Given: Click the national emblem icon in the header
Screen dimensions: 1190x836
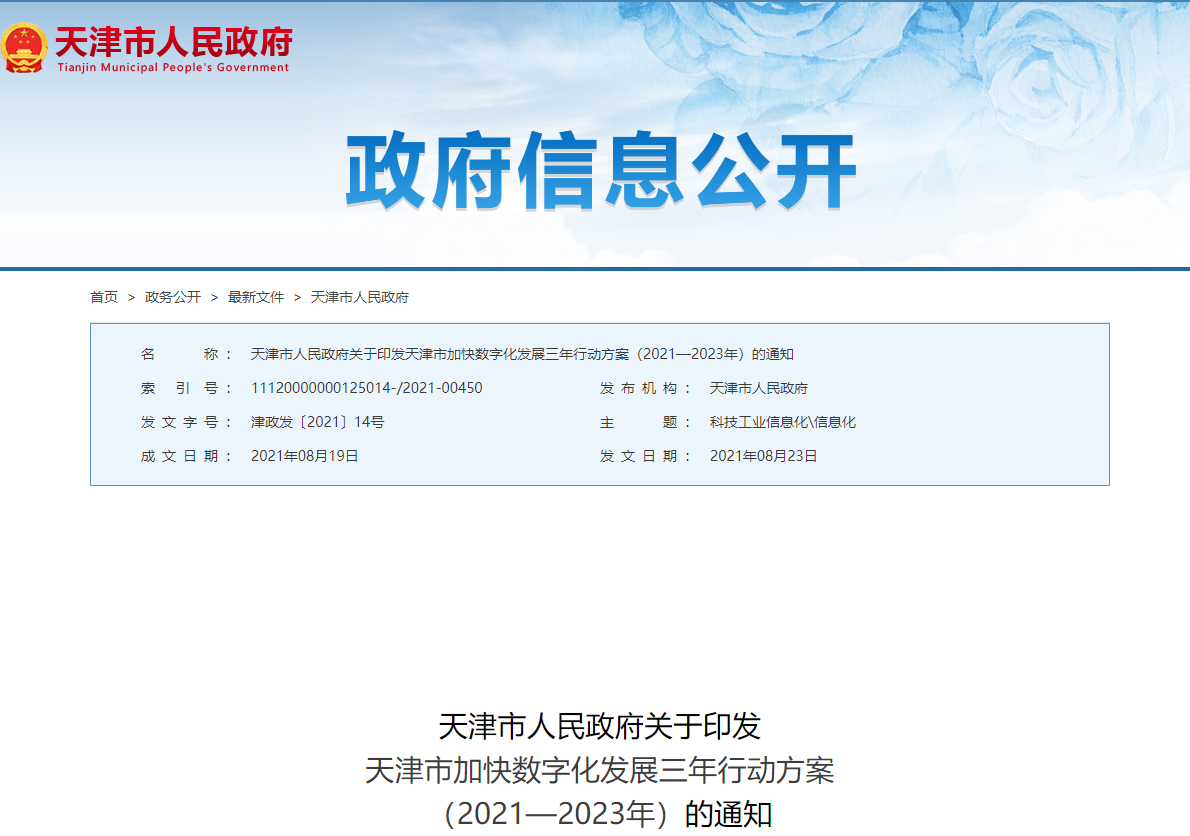Looking at the screenshot, I should click(x=24, y=47).
